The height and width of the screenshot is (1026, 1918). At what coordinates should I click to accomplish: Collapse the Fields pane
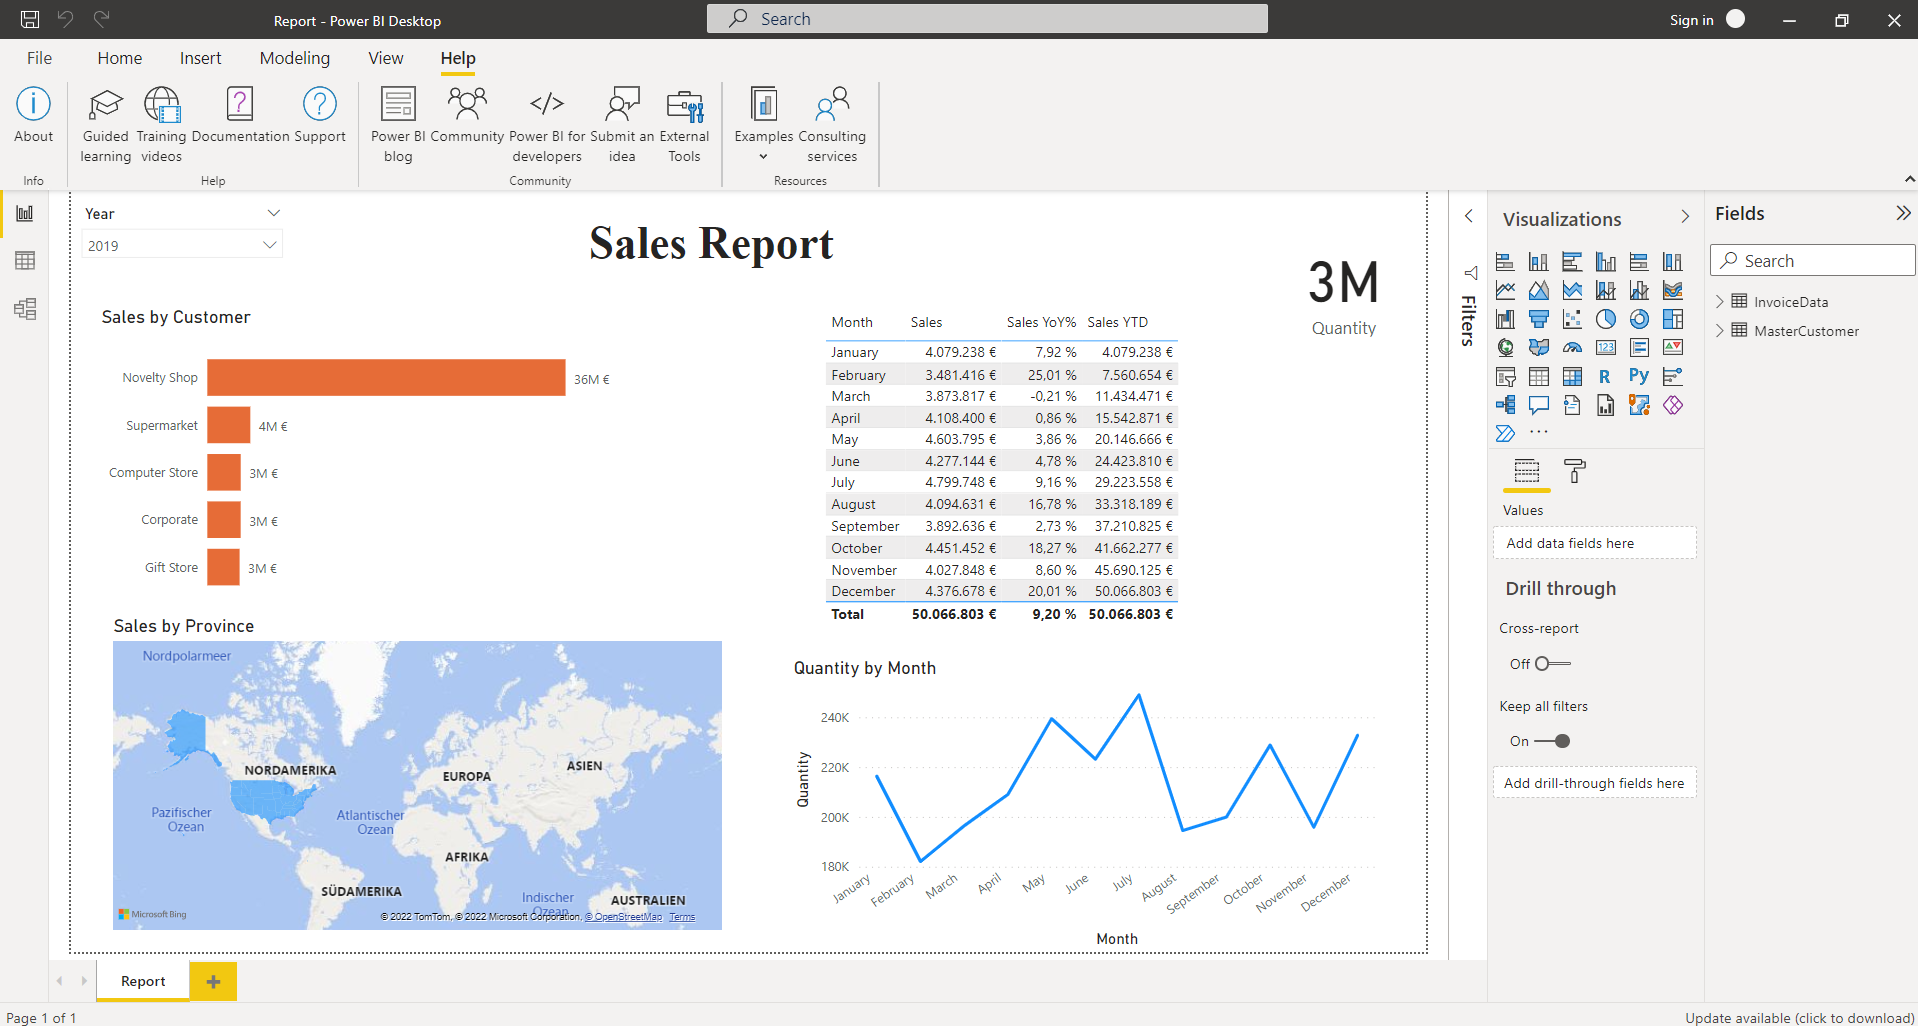click(1903, 213)
